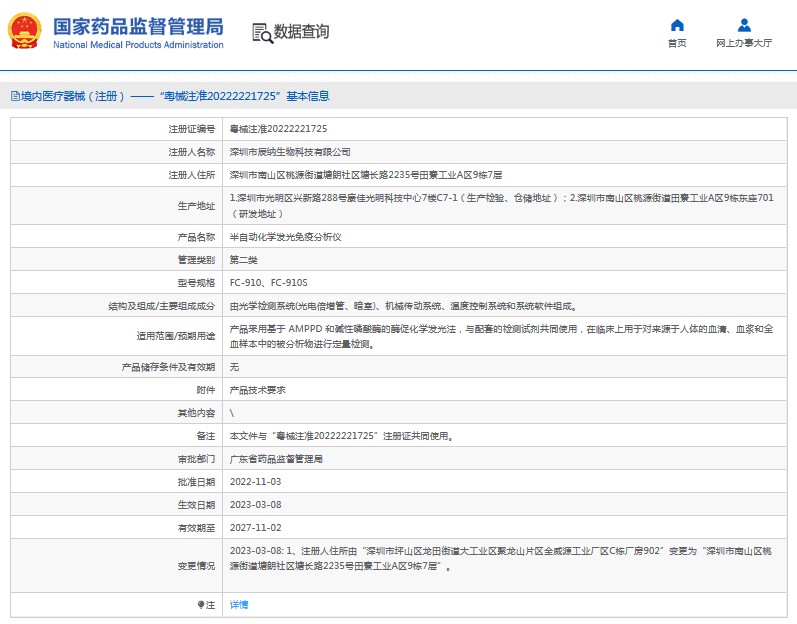Click the 管理类别 row label
The width and height of the screenshot is (797, 624).
(196, 260)
